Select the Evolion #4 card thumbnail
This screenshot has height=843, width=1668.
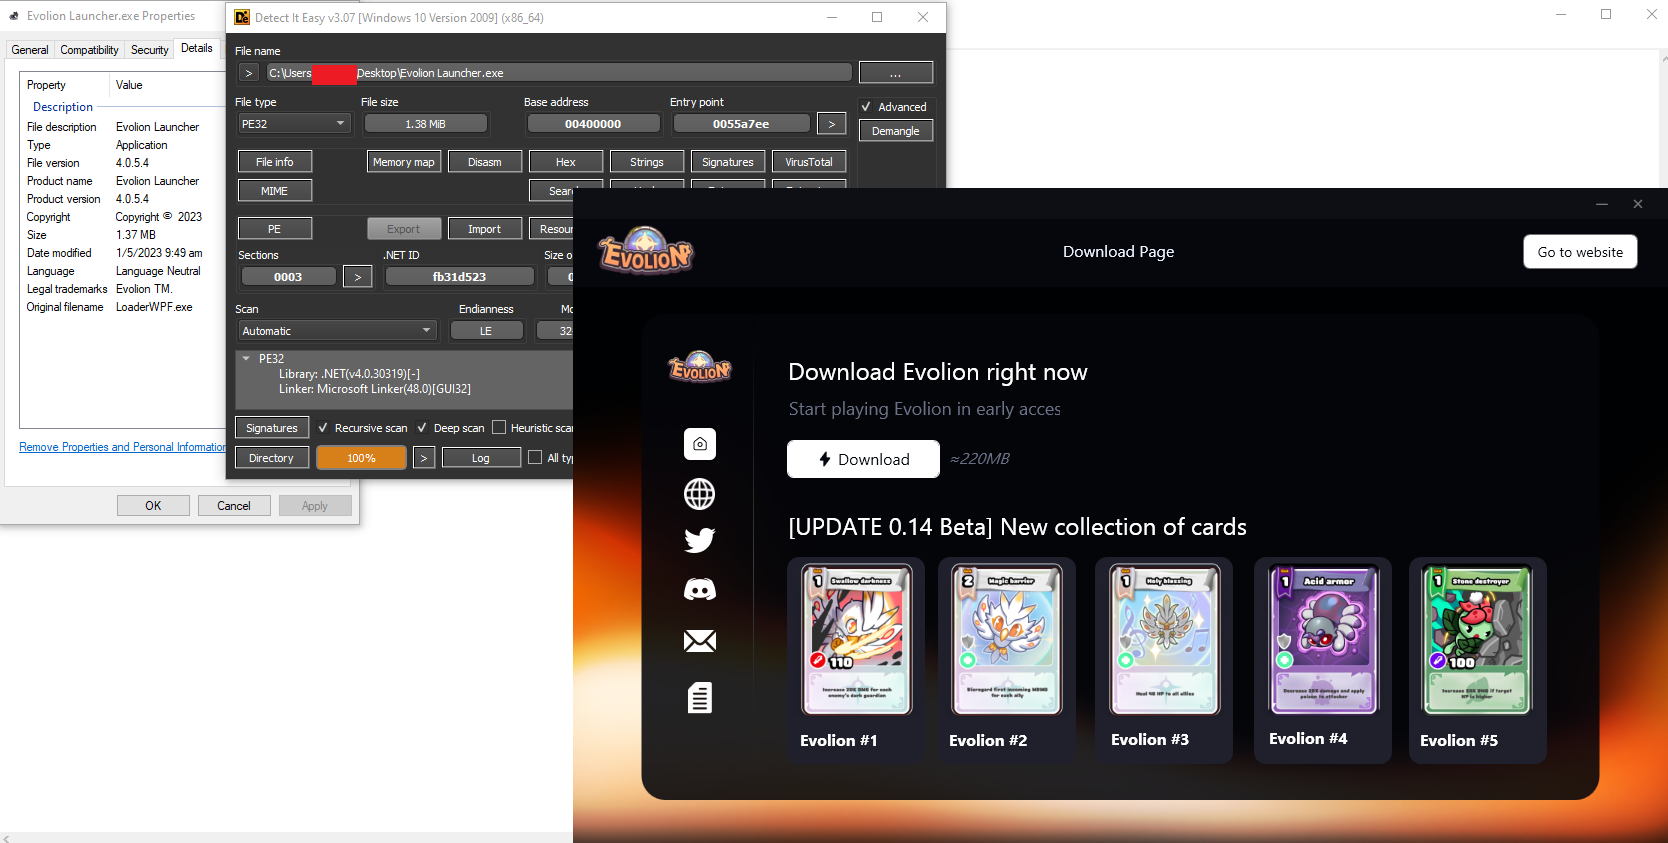coord(1323,639)
